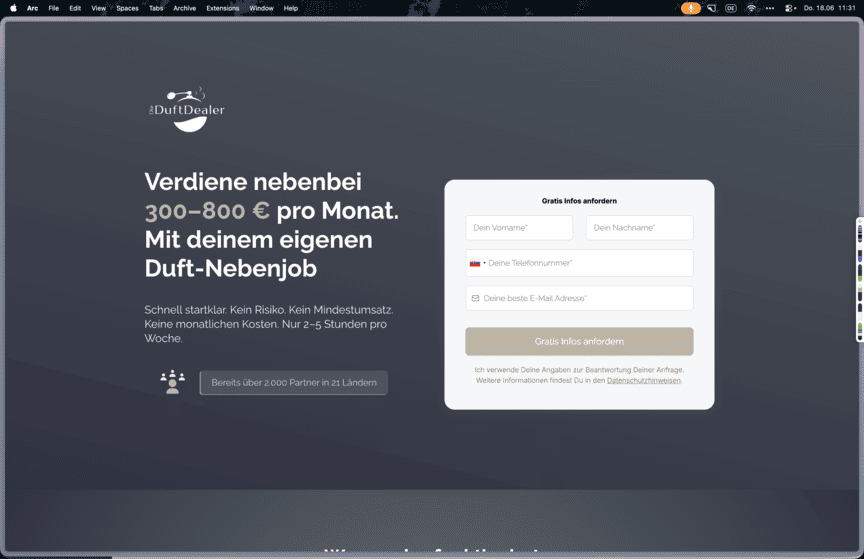Open the Spaces menu
The image size is (864, 559).
[127, 8]
